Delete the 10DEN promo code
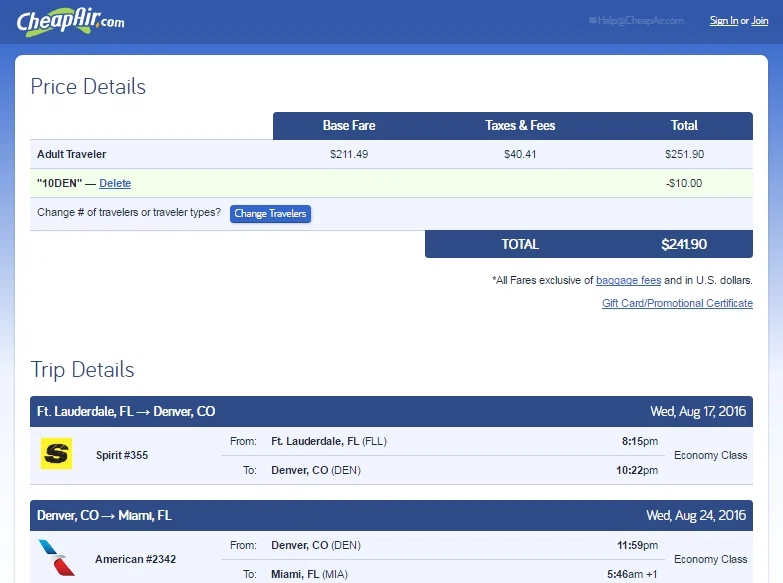 (x=115, y=183)
